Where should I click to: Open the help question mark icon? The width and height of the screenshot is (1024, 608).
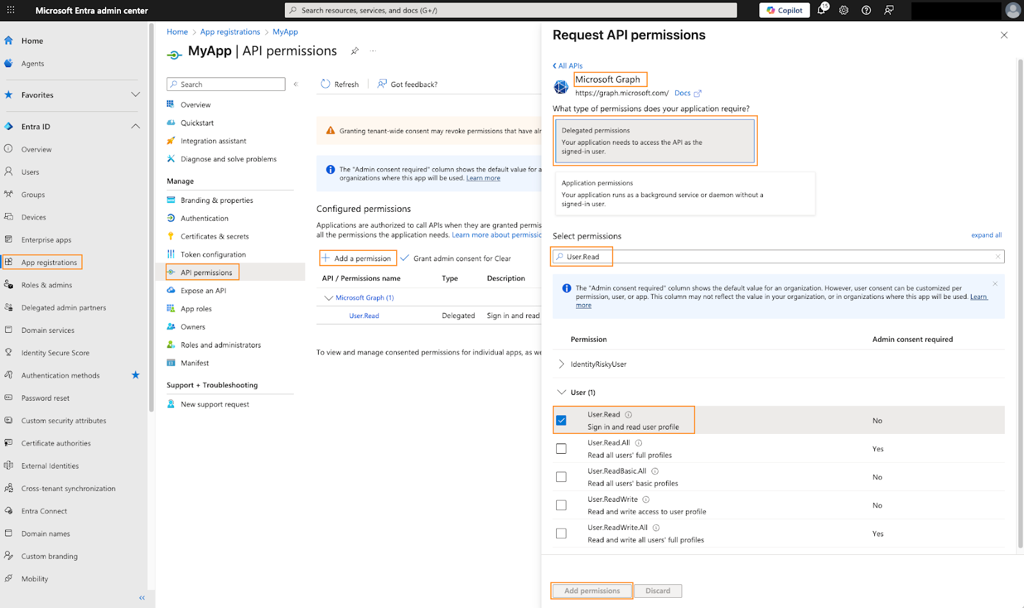[x=866, y=10]
